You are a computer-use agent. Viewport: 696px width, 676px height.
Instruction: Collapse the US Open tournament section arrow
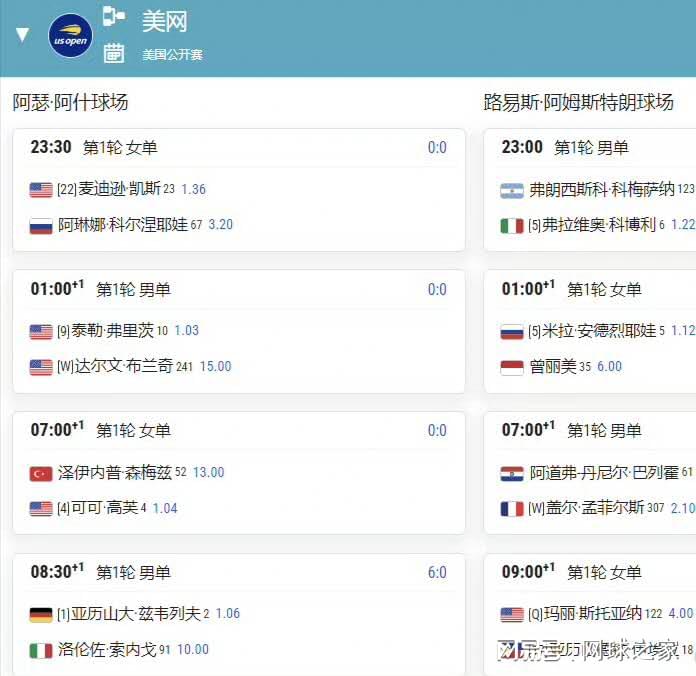tap(22, 35)
